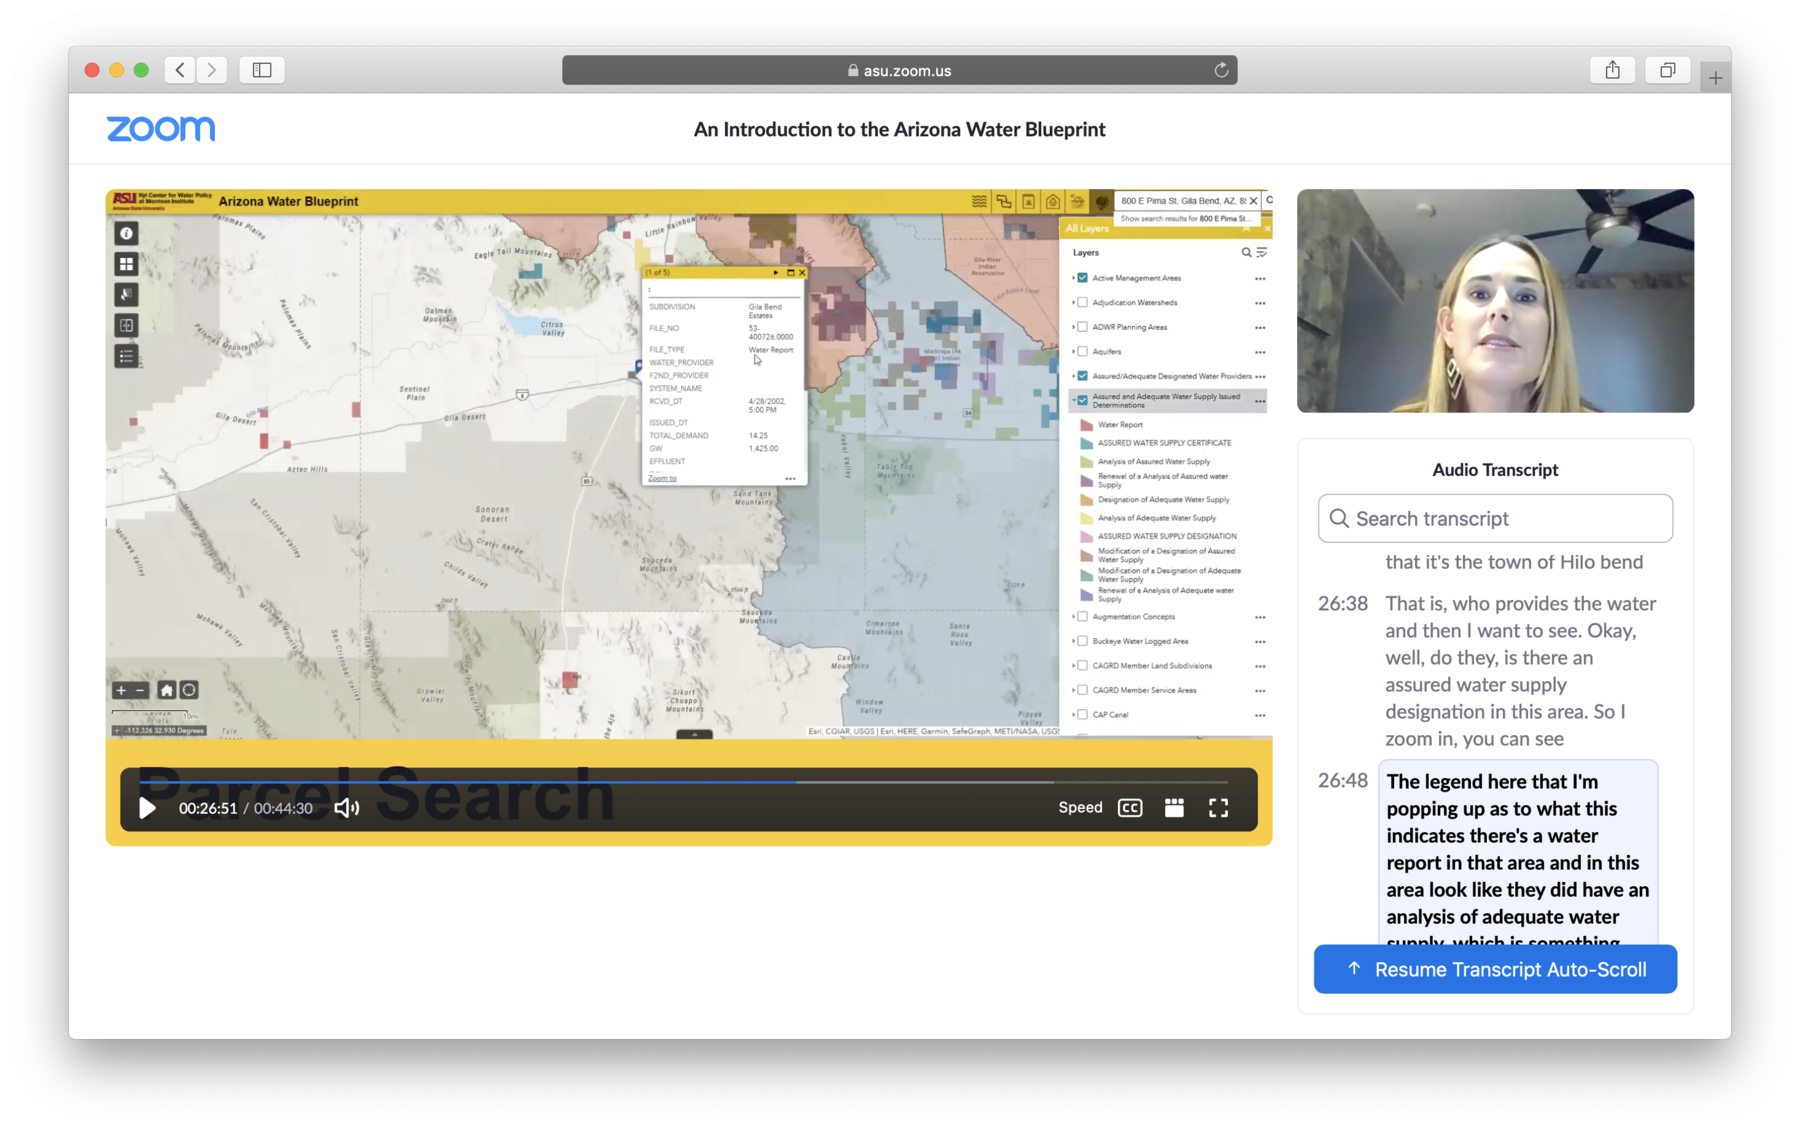Screen dimensions: 1800x1130
Task: Reload the page
Action: click(x=1221, y=70)
